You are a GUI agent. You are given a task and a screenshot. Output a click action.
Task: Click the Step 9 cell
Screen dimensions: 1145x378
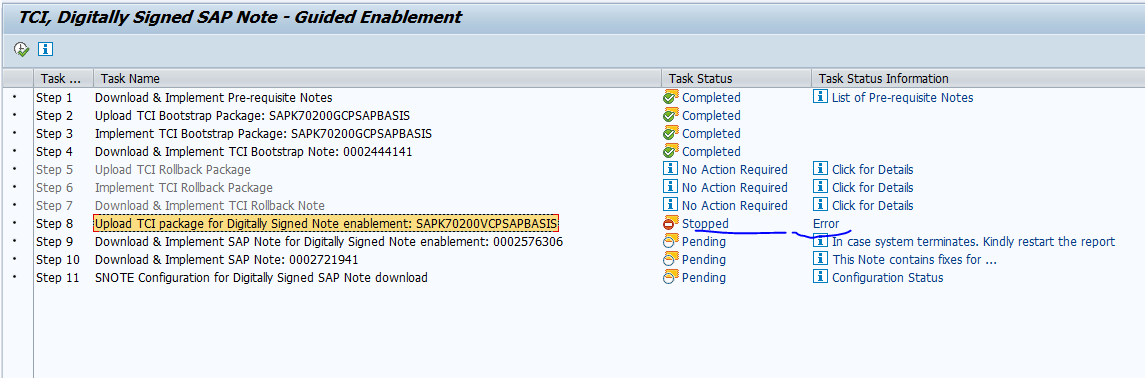coord(55,242)
